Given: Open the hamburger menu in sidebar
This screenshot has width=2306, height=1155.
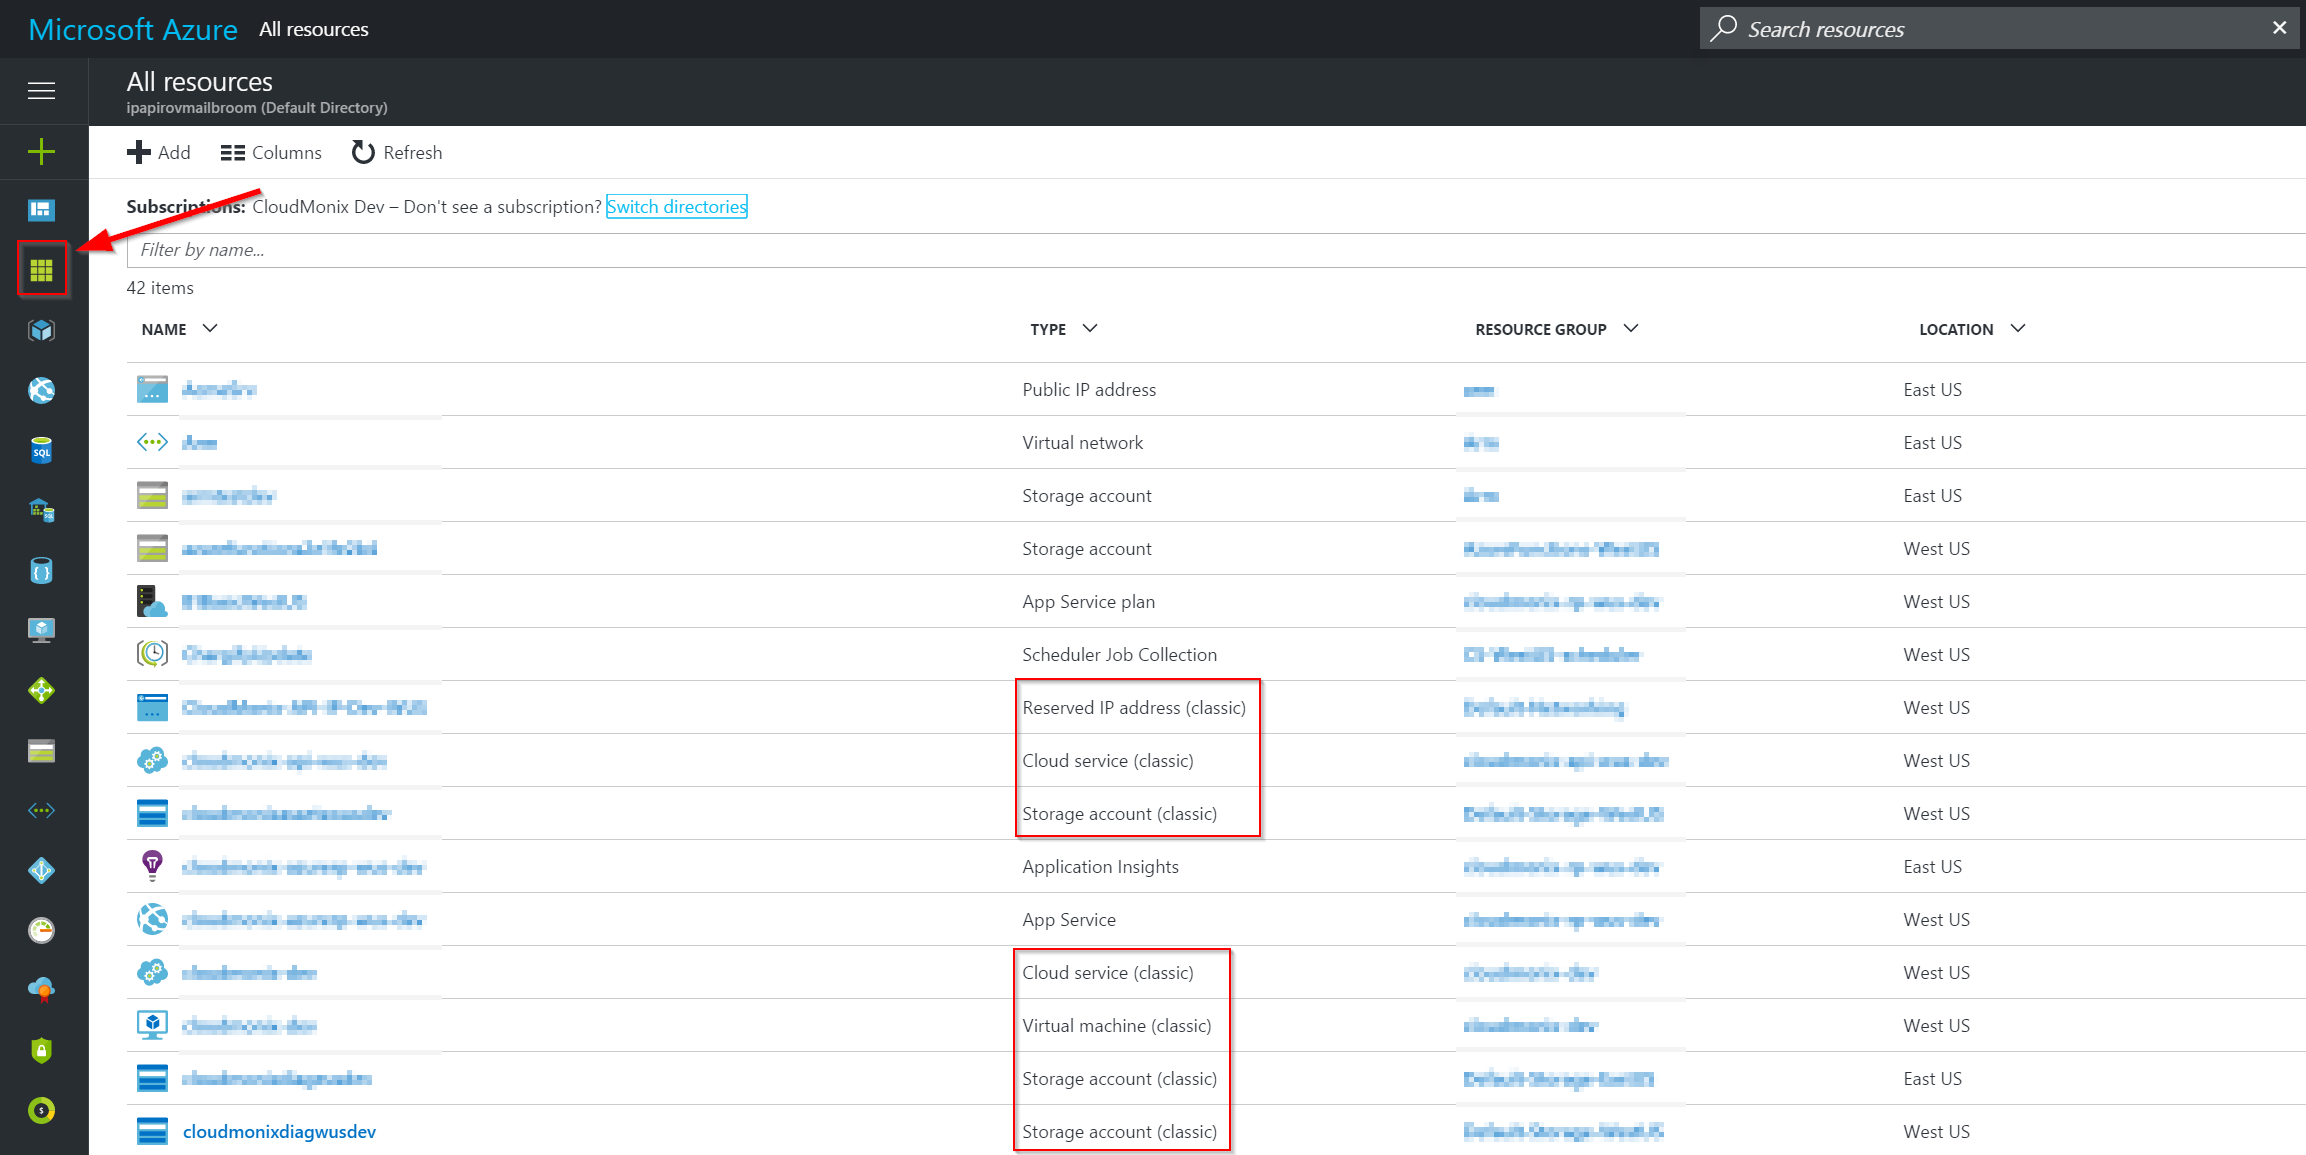Looking at the screenshot, I should (x=41, y=91).
